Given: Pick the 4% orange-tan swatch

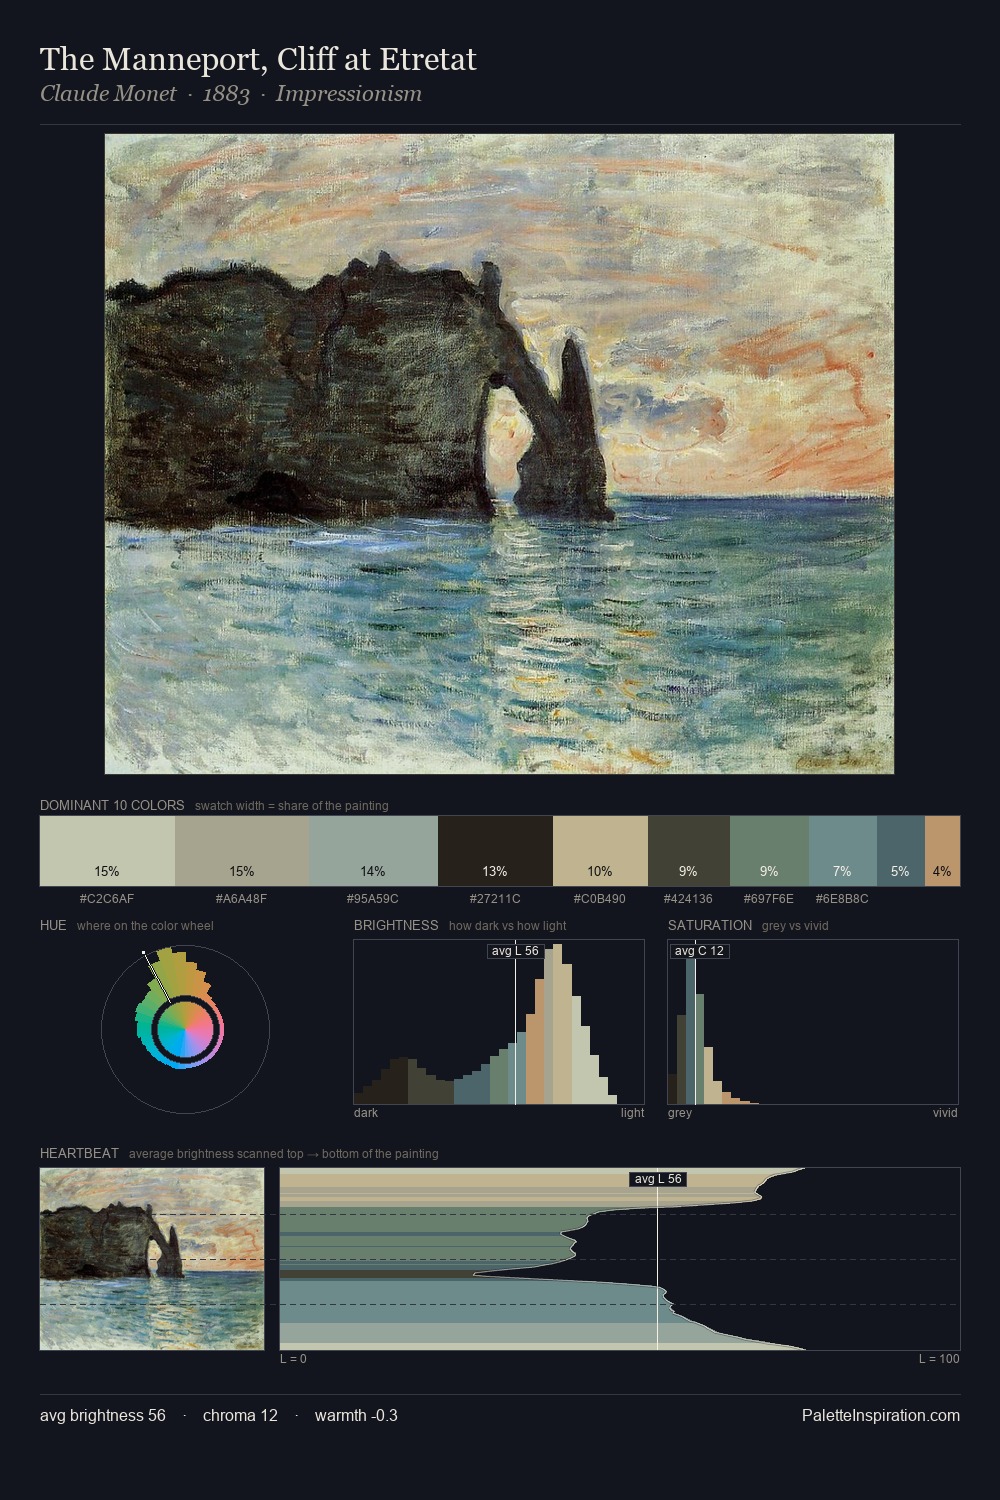Looking at the screenshot, I should (942, 851).
